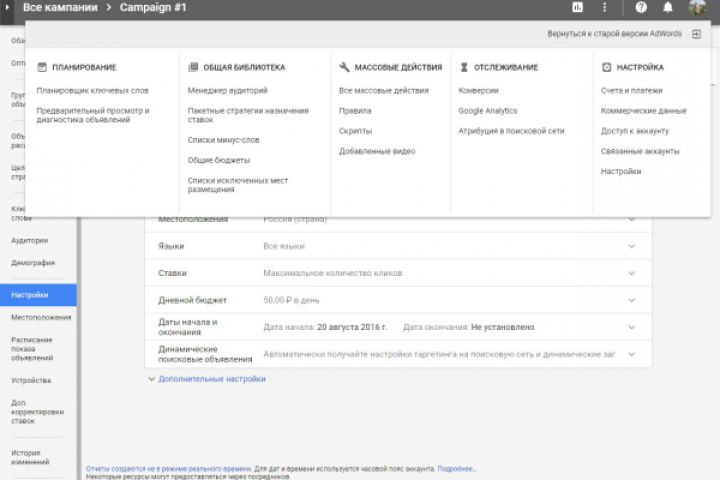Open the reports chart icon in header
The height and width of the screenshot is (480, 720).
(x=577, y=7)
